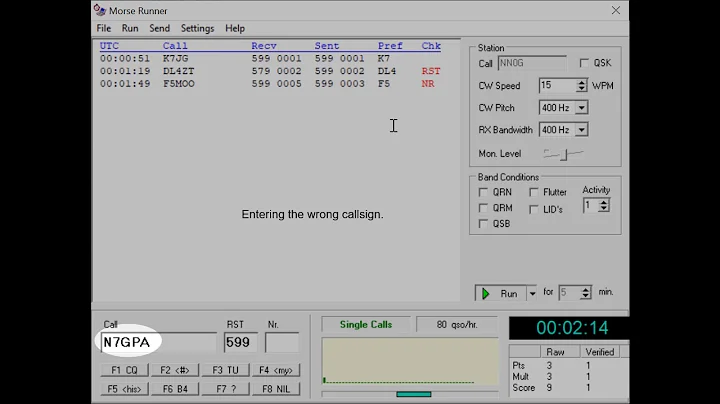The image size is (720, 404).
Task: Click the F6 B4 button
Action: (175, 389)
